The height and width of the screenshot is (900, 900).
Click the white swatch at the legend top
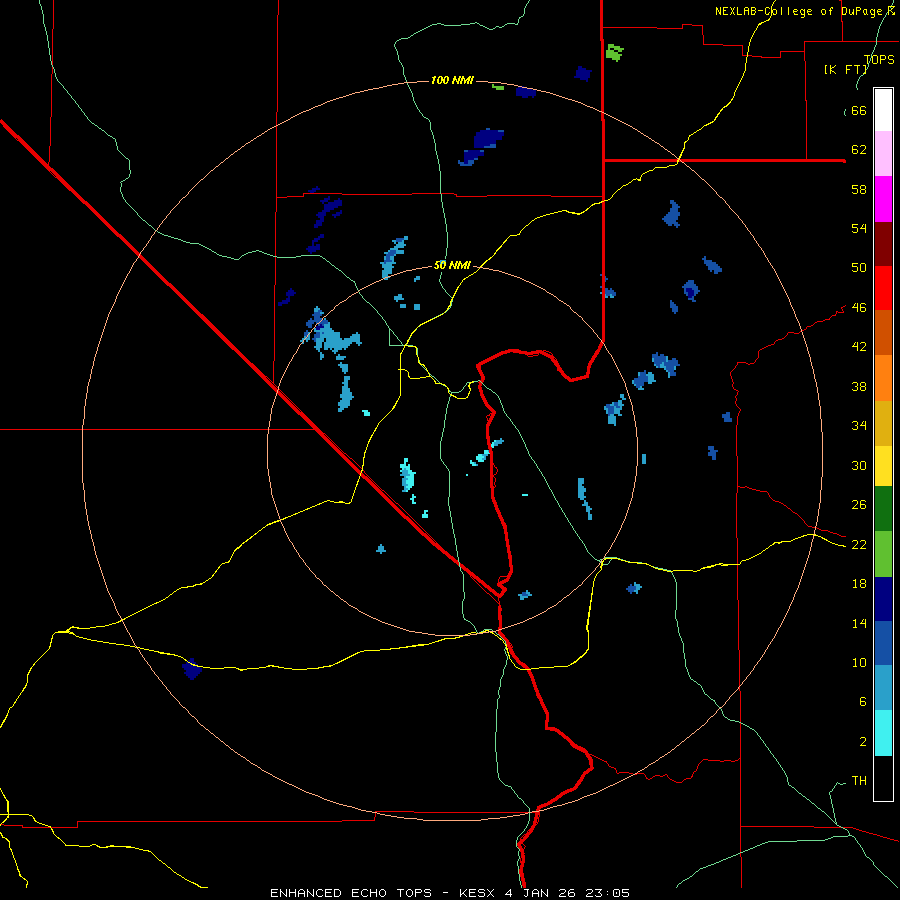(x=883, y=110)
